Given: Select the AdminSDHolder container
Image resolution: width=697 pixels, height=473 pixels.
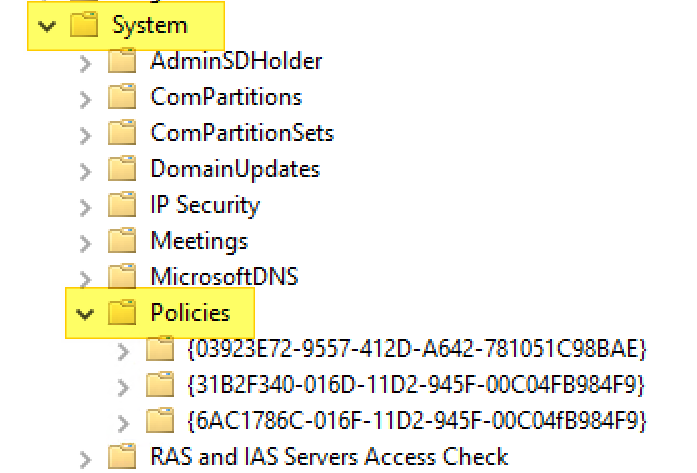Looking at the screenshot, I should [236, 62].
